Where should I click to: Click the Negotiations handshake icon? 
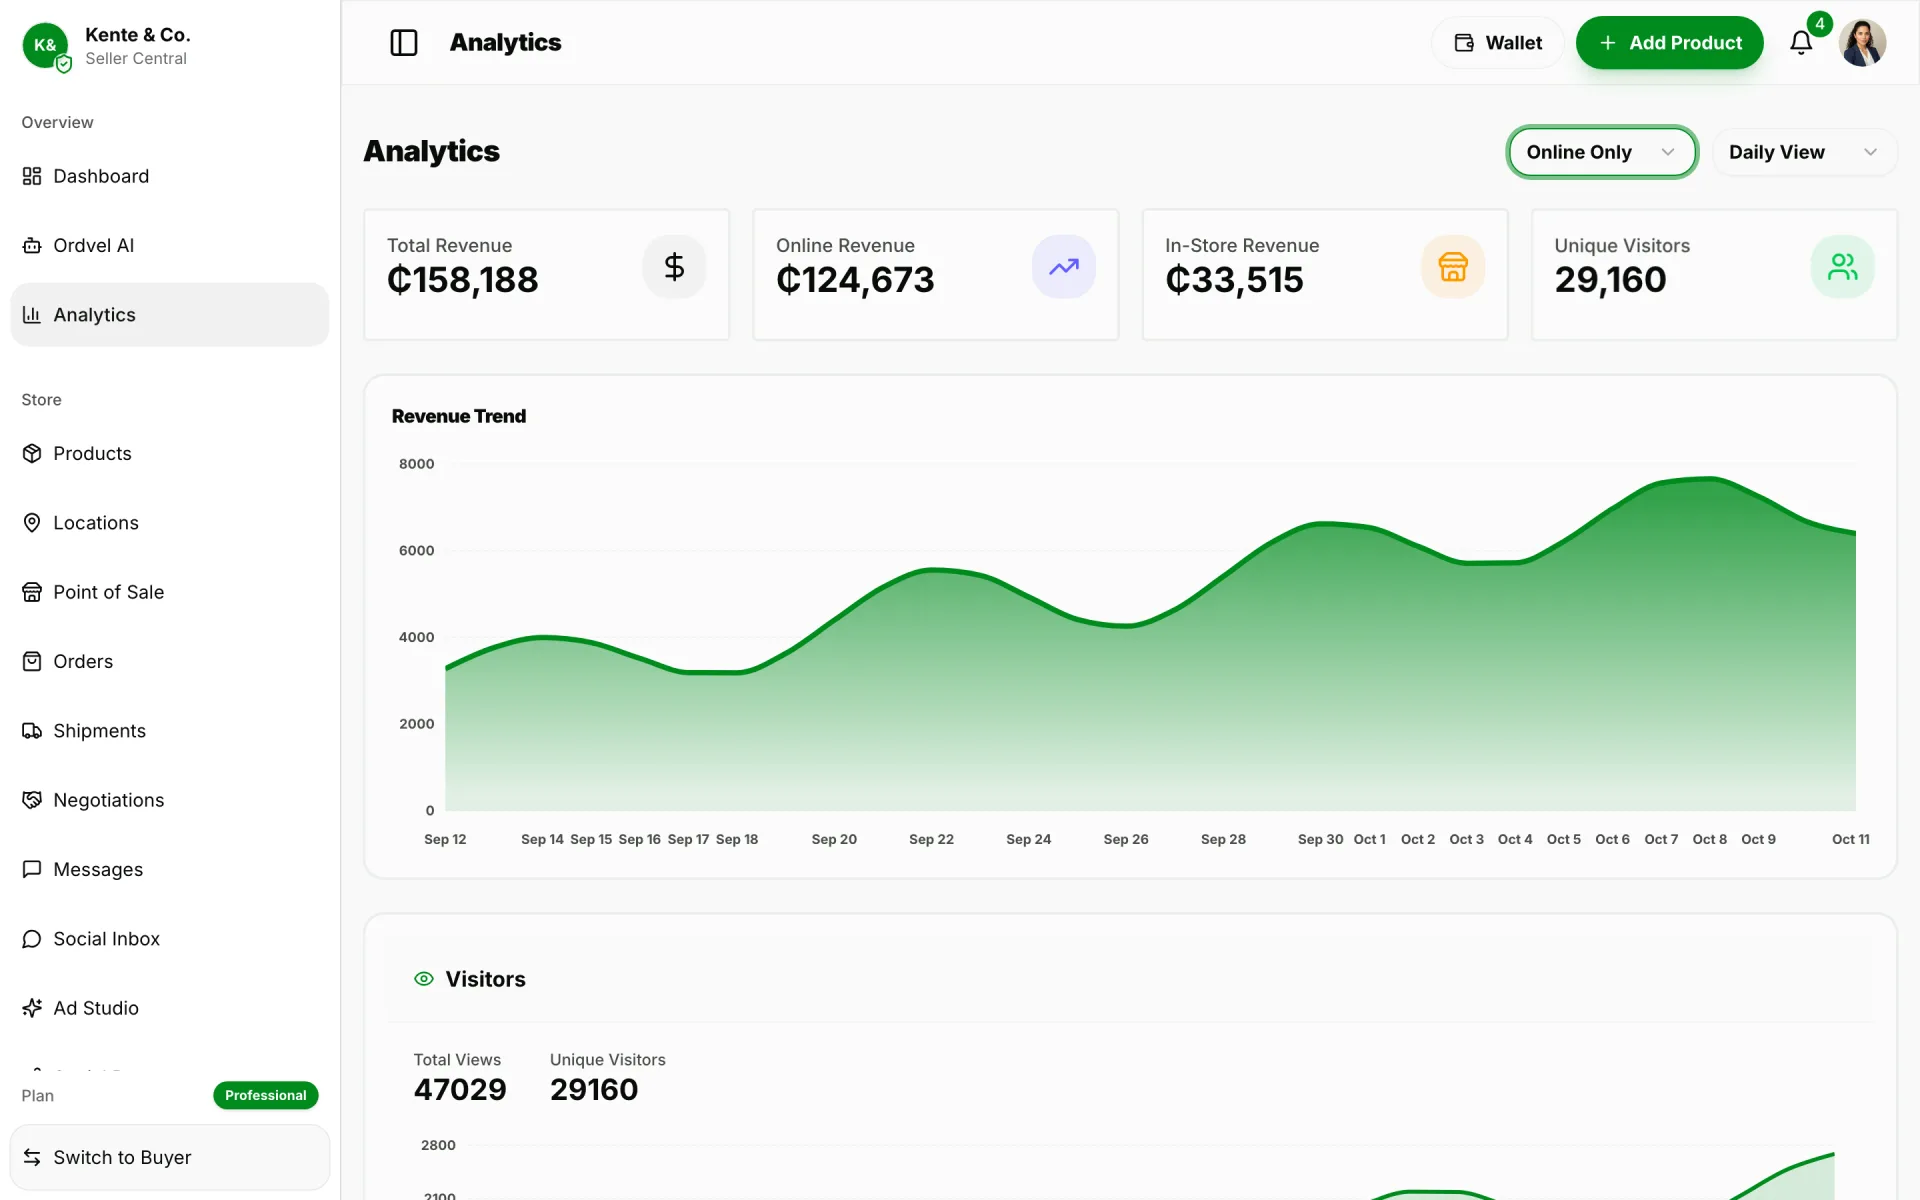pos(32,800)
